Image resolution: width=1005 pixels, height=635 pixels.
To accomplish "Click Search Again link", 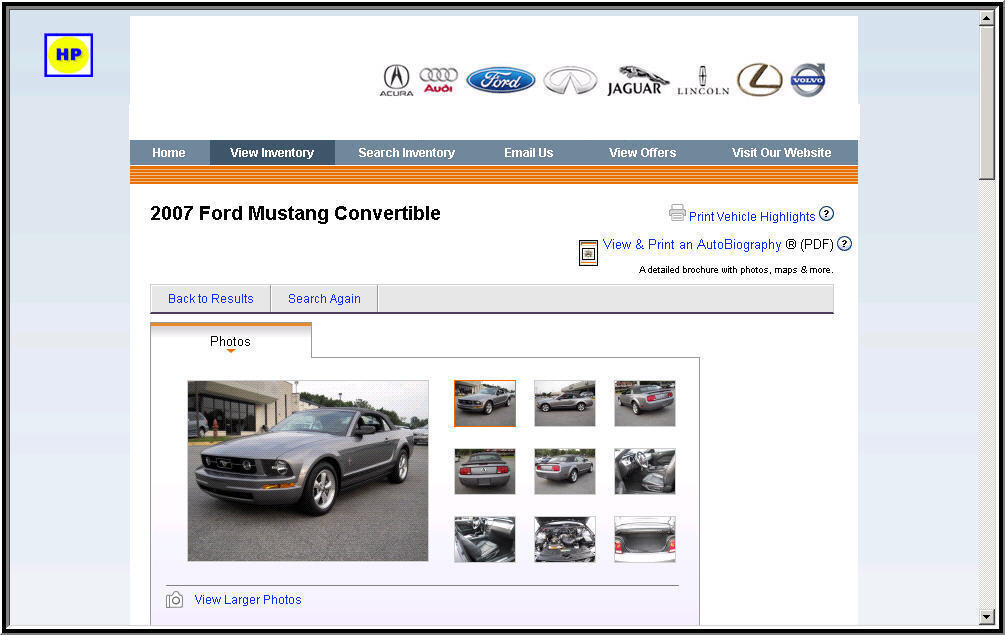I will [324, 299].
